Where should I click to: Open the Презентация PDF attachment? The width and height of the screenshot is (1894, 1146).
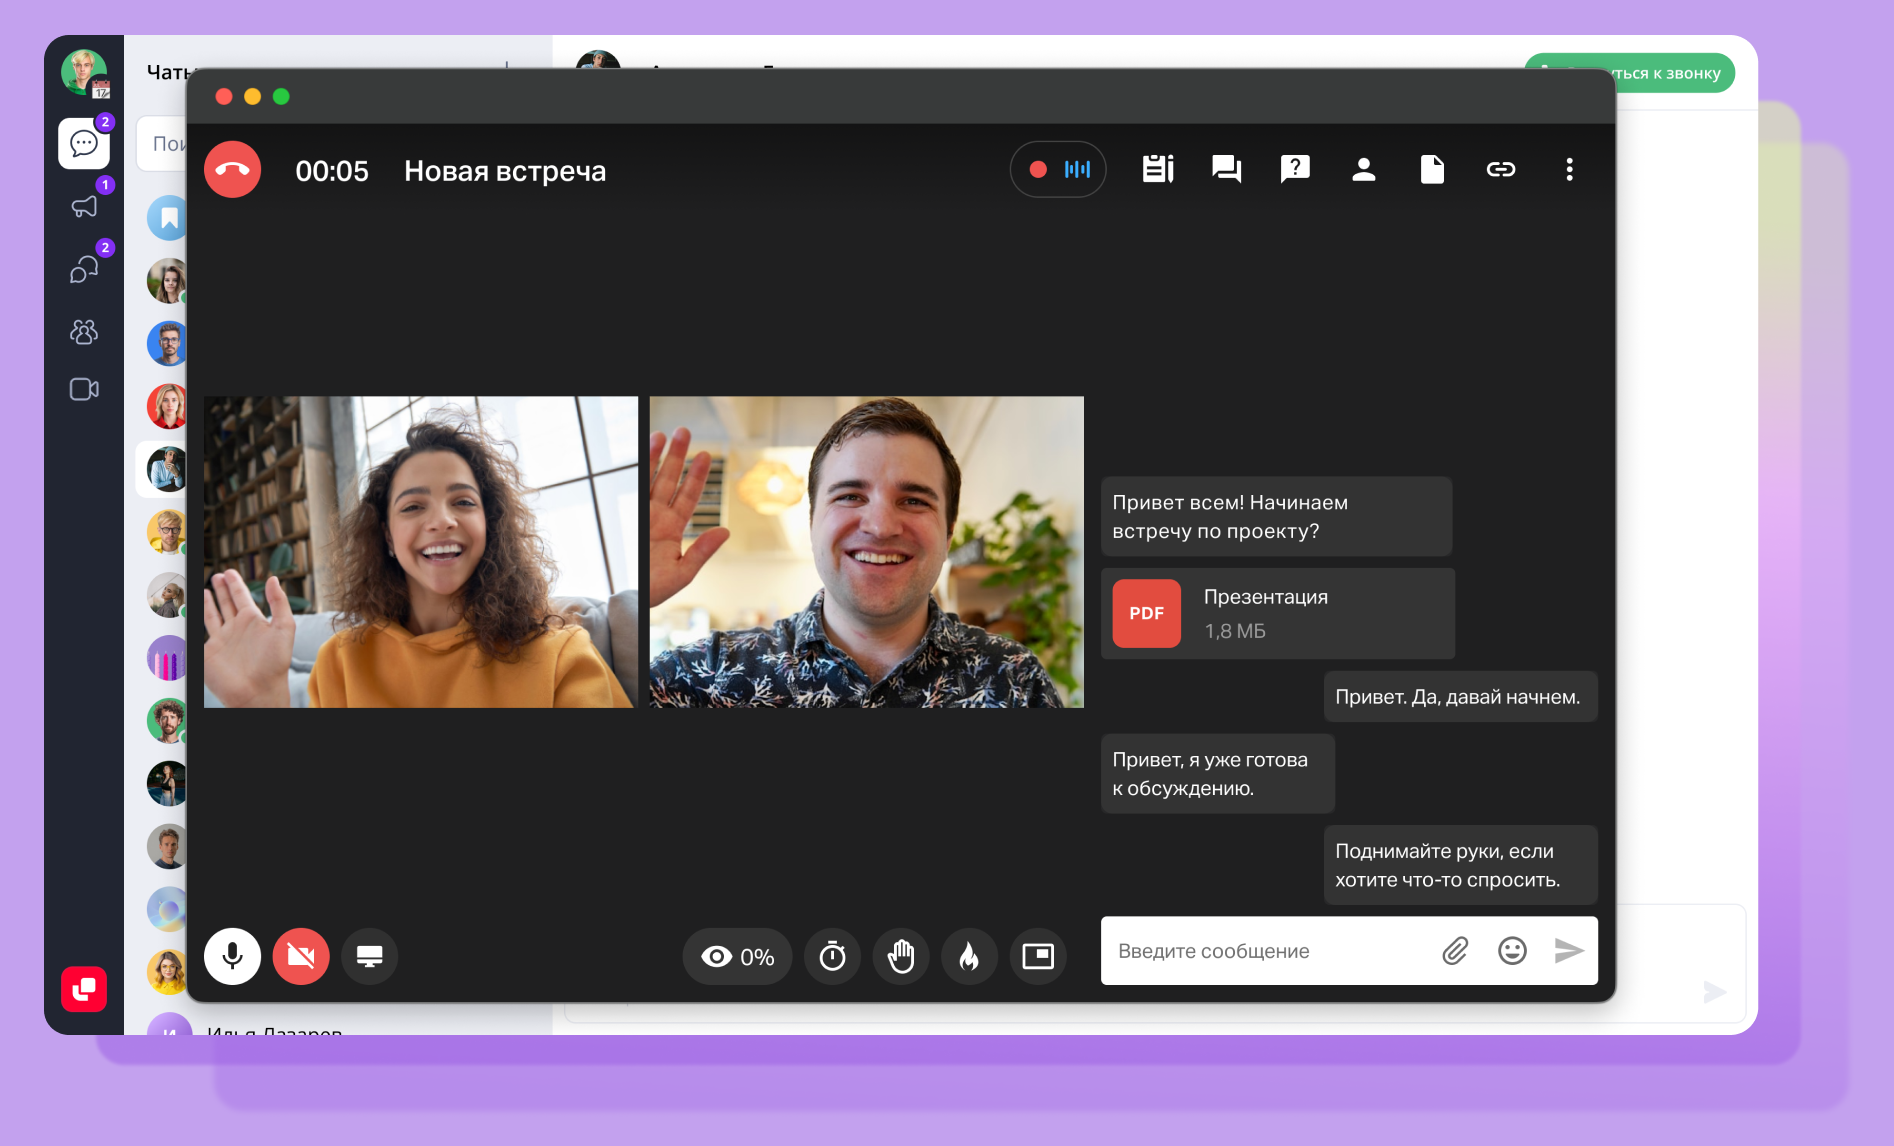(1278, 613)
